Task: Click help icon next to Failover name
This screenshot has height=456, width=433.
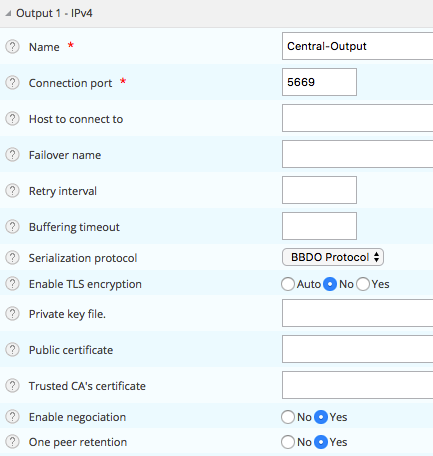Action: [x=12, y=155]
